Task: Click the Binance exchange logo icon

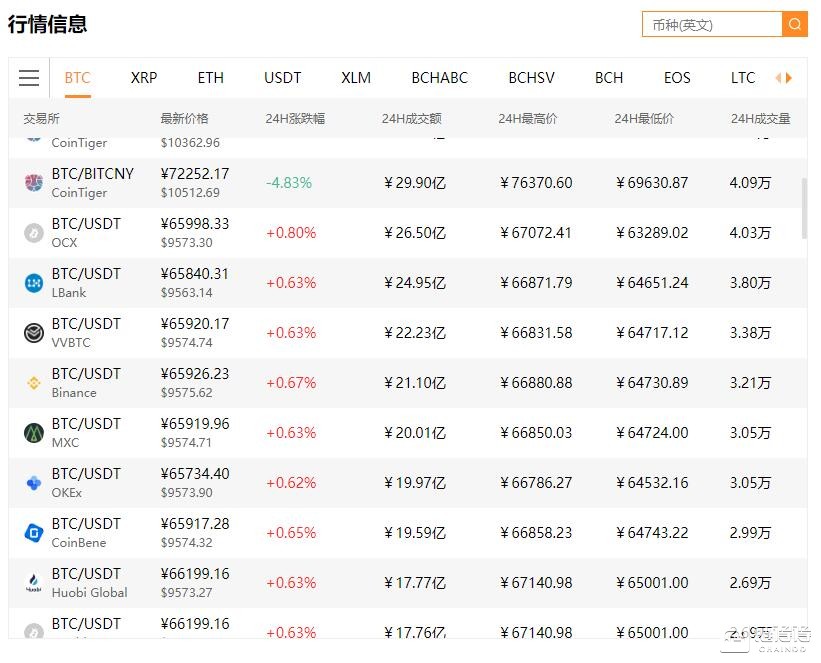Action: (x=34, y=383)
